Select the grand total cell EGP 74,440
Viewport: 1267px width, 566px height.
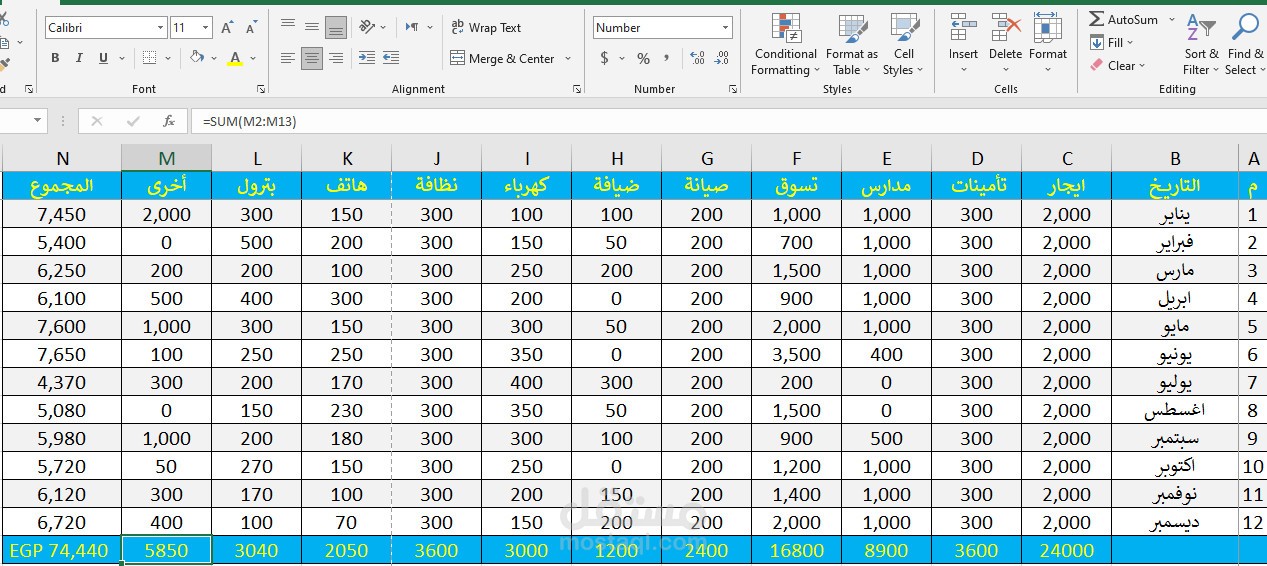pos(62,550)
